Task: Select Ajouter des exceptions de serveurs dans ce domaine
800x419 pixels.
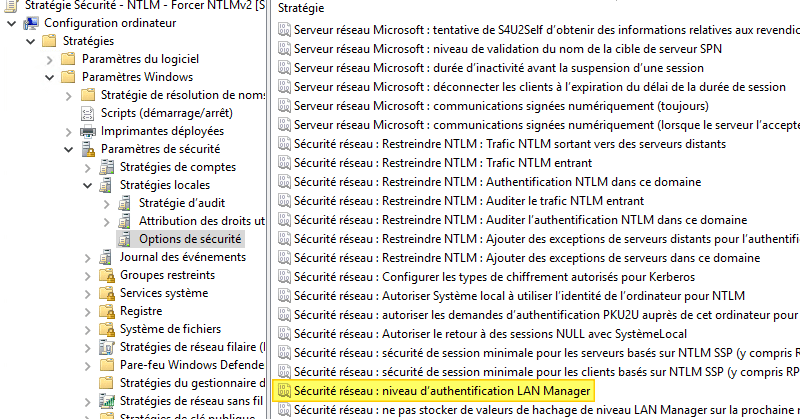Action: [x=527, y=258]
